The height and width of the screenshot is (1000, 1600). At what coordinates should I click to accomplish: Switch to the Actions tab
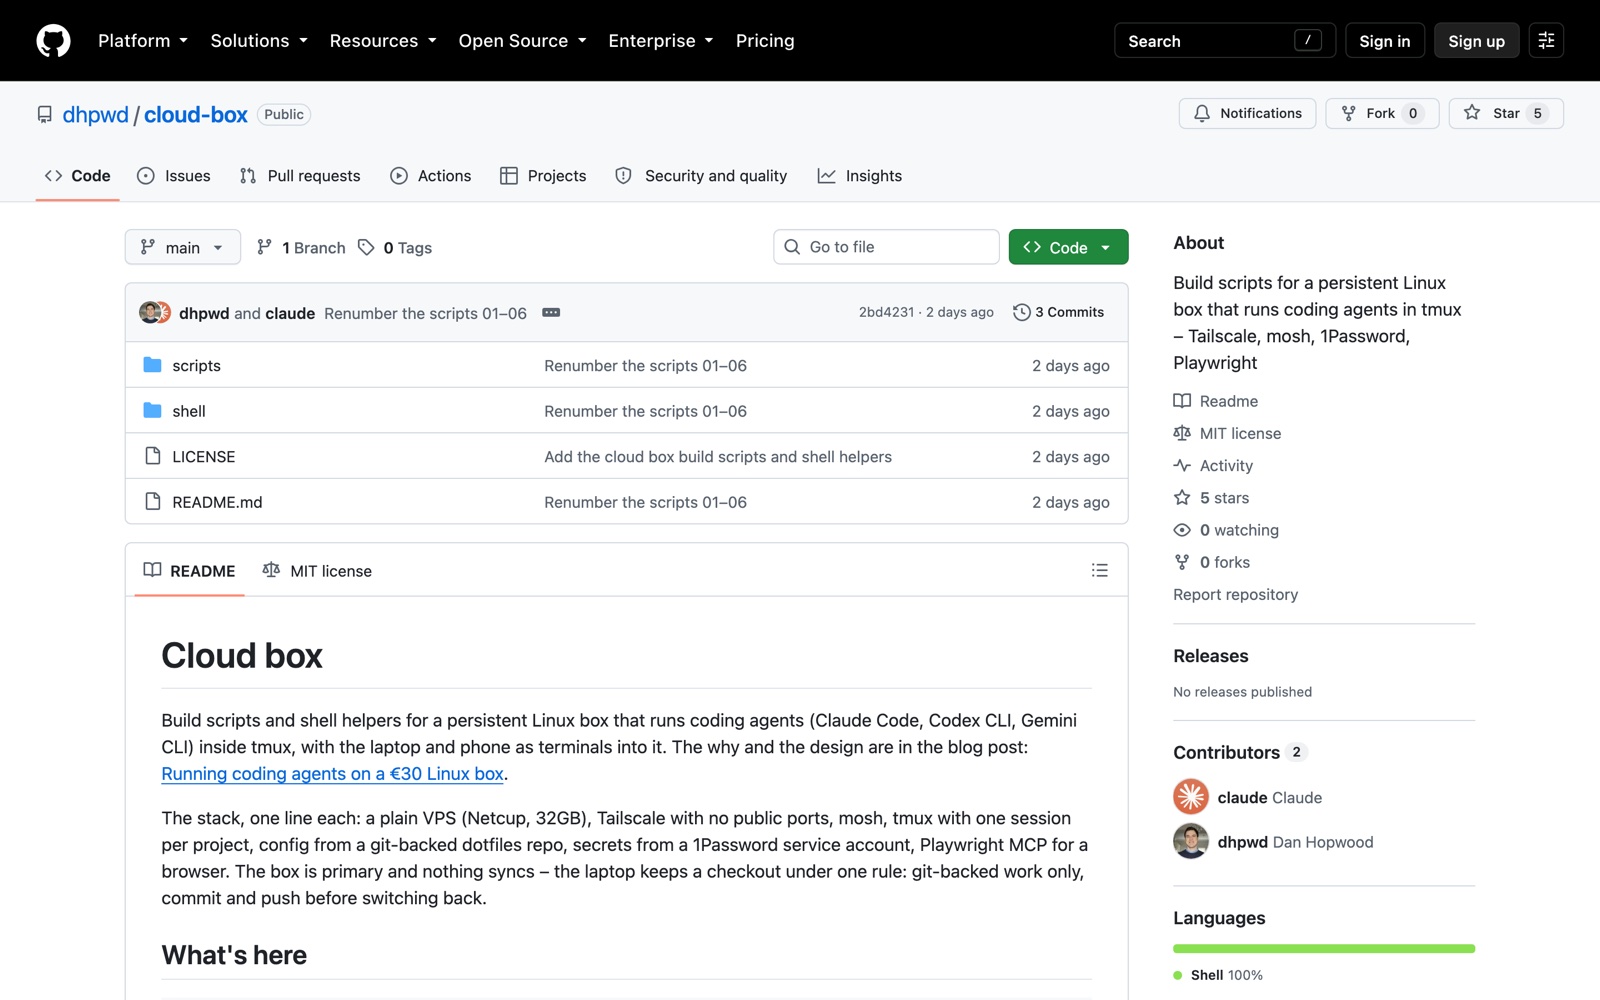(x=431, y=176)
